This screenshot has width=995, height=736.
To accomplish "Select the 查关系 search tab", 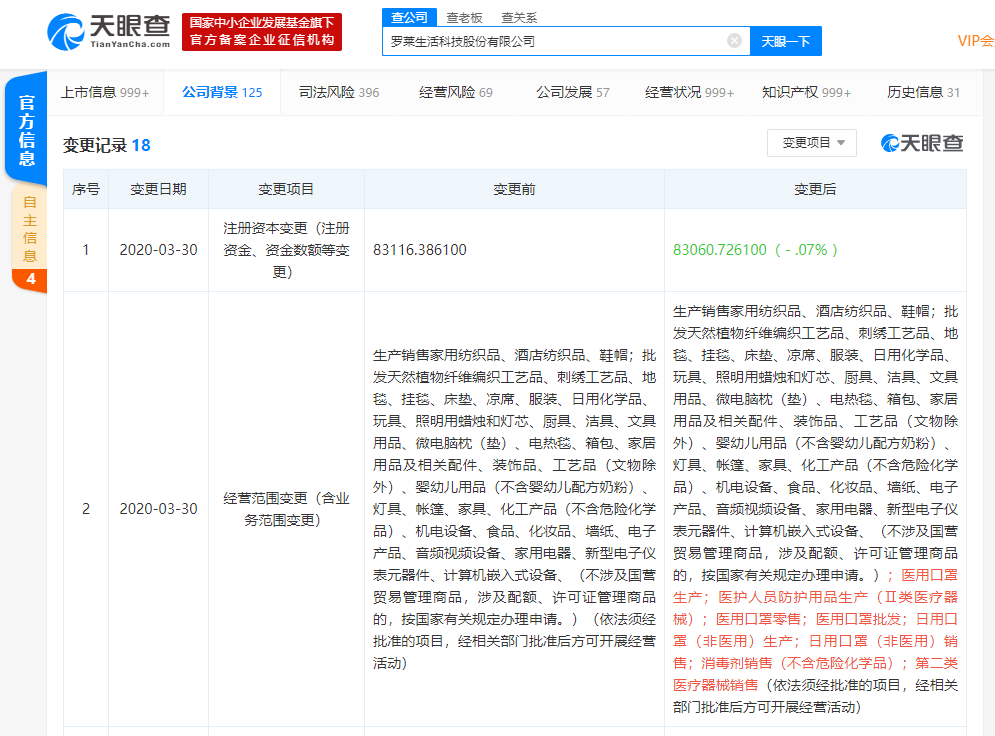I will (519, 18).
